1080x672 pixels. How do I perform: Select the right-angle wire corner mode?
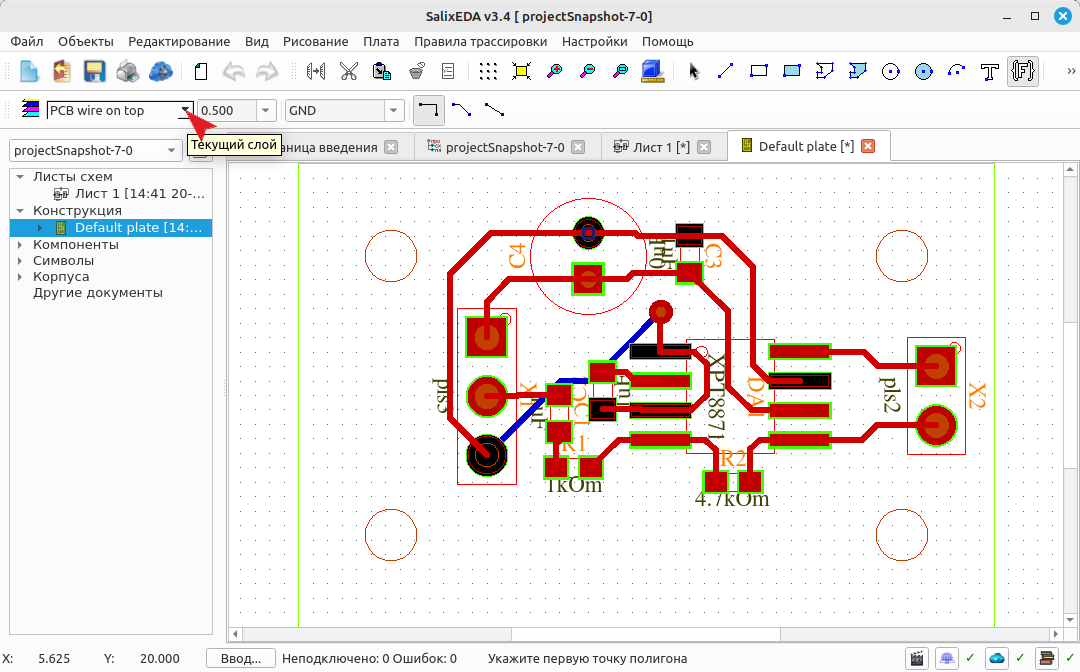point(428,110)
